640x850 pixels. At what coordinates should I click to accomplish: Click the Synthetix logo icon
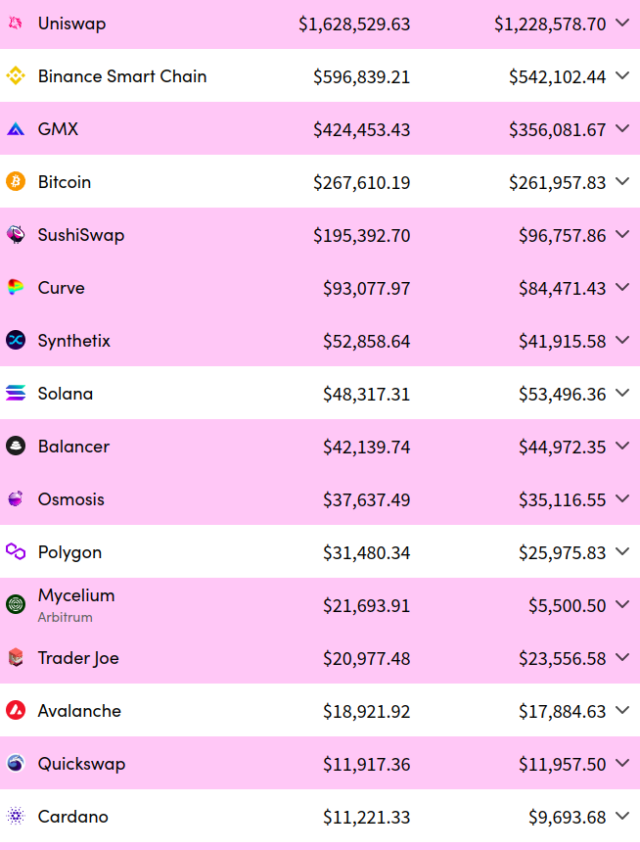[15, 341]
